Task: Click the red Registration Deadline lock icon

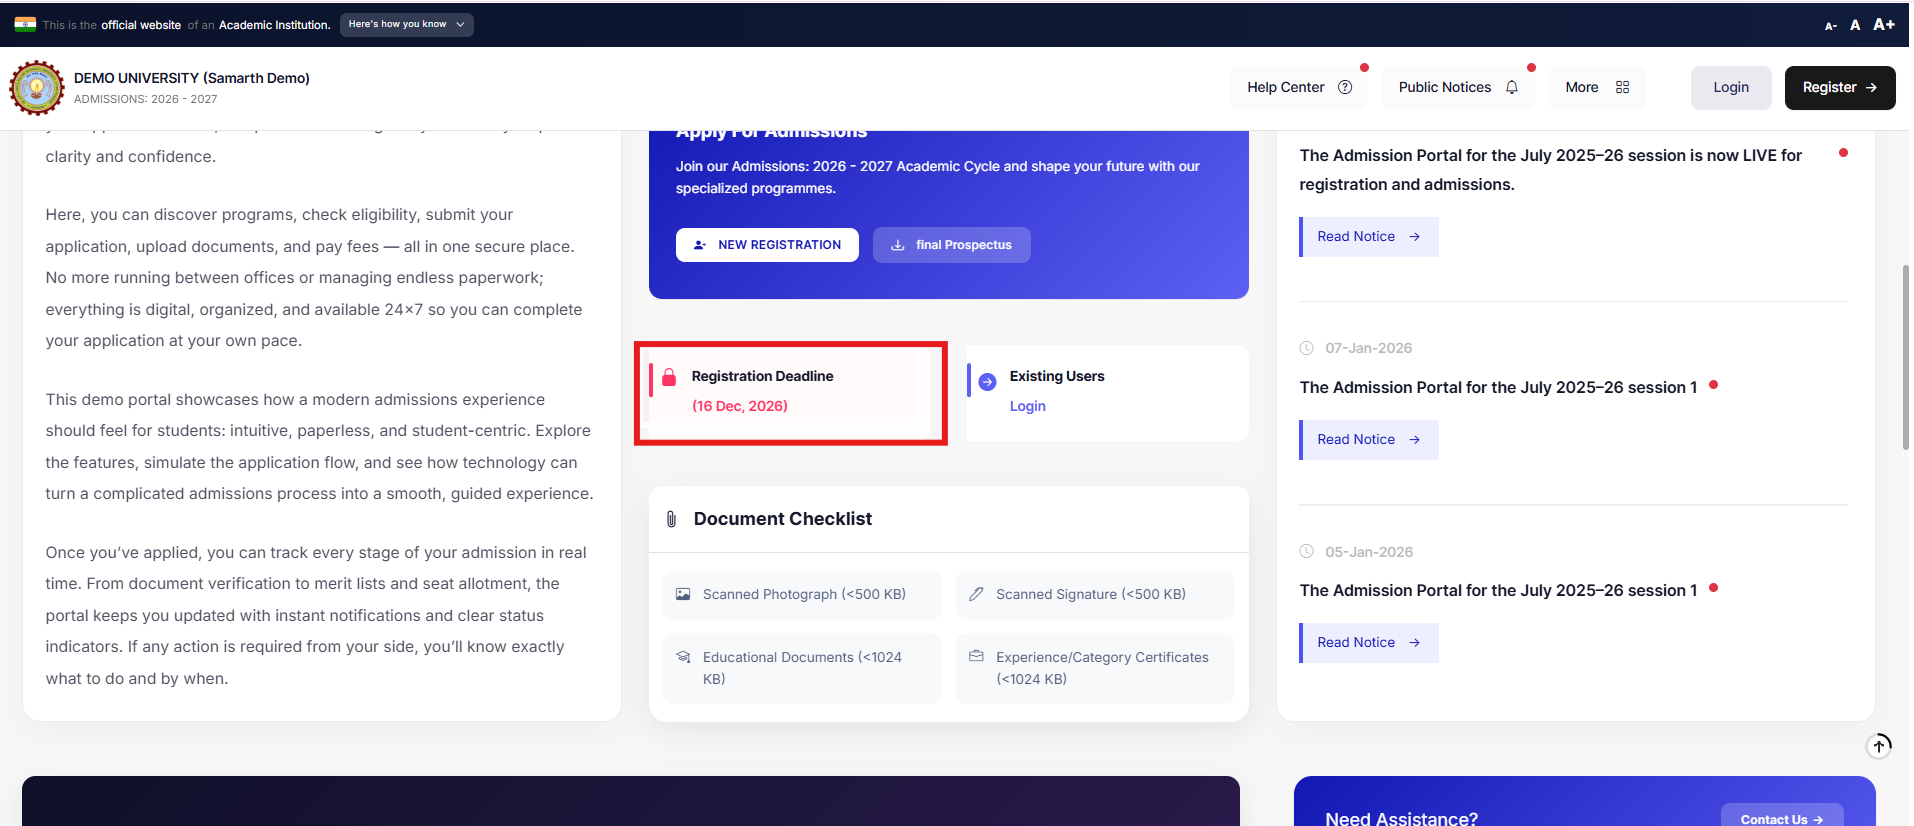Action: pos(669,377)
